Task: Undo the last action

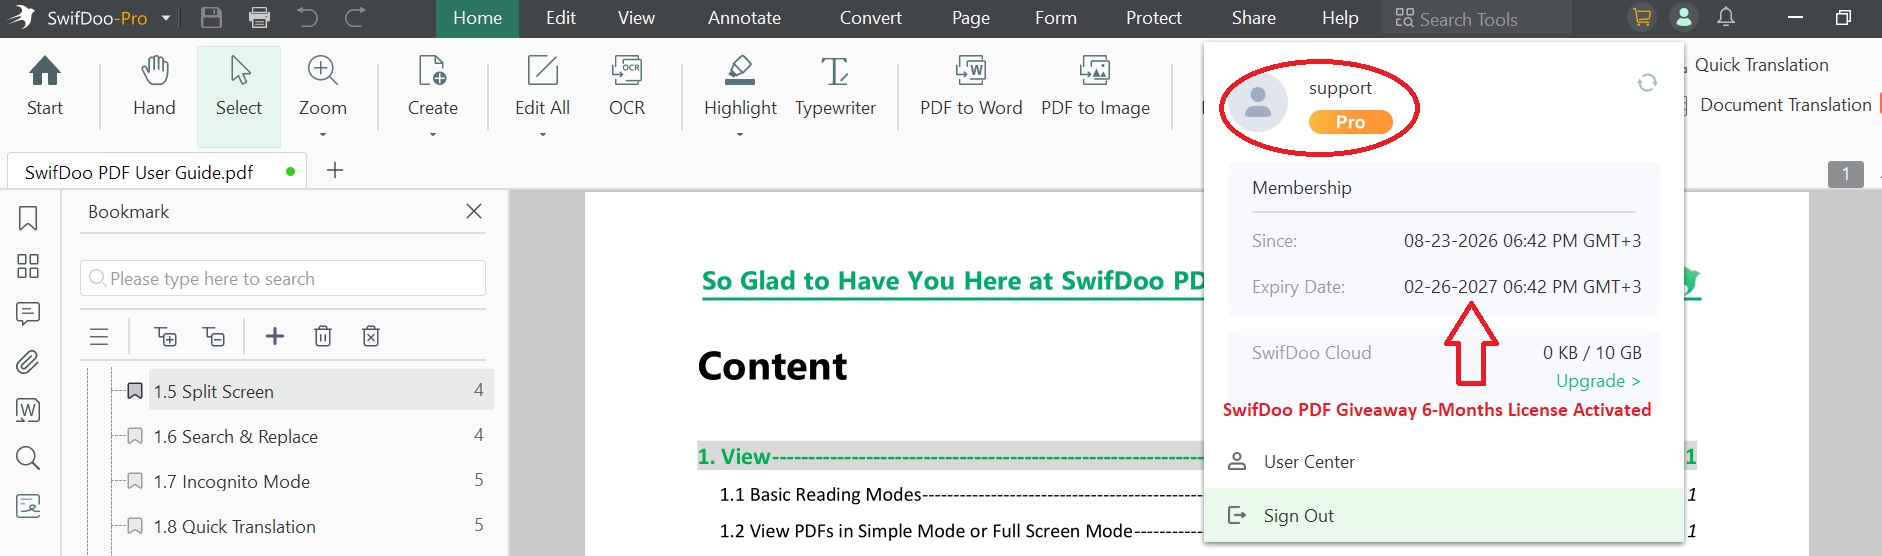Action: click(307, 17)
